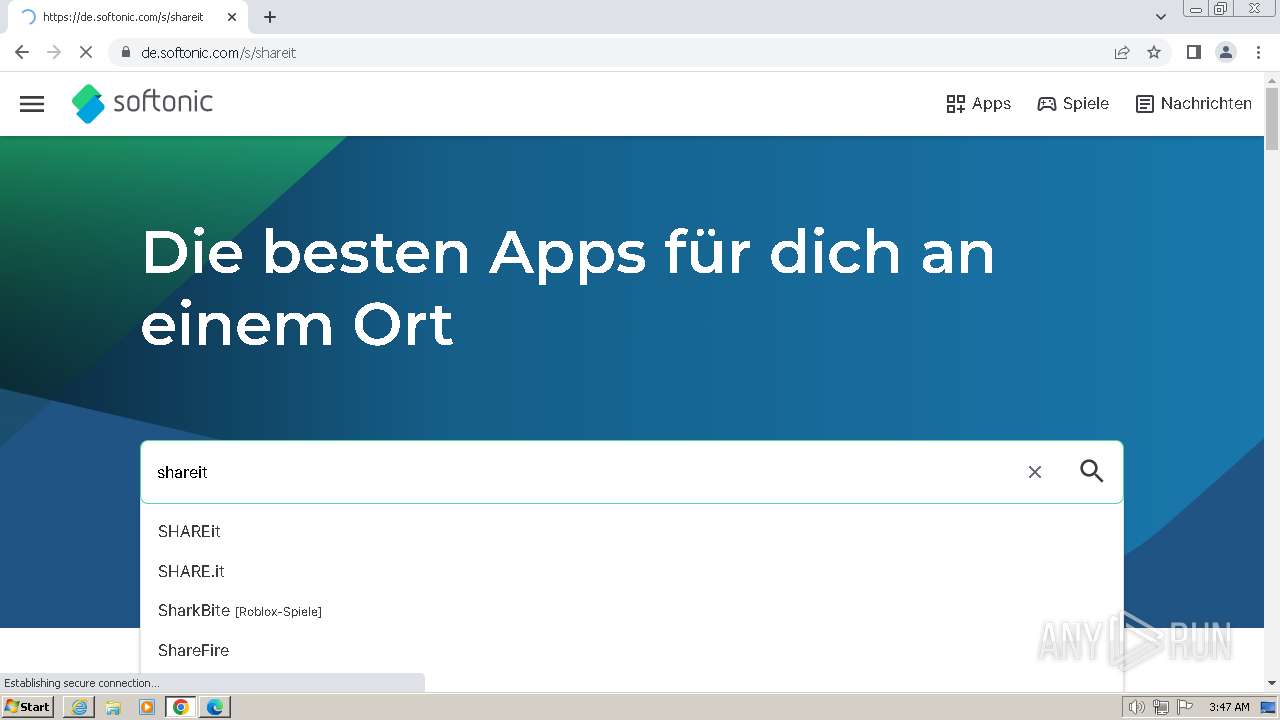Clear the search field with the X

pos(1035,472)
